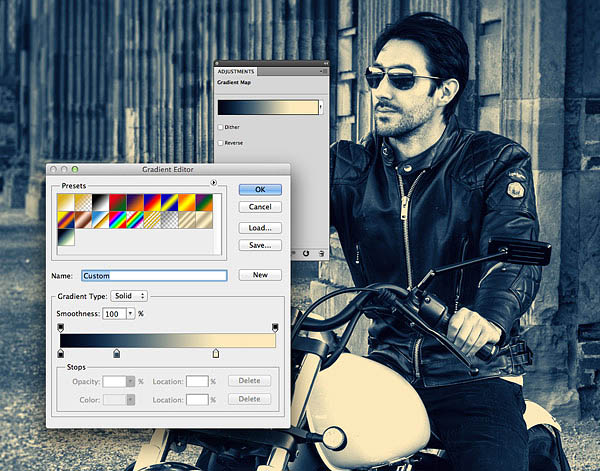
Task: Select the black-to-white gradient preset
Action: pos(100,202)
